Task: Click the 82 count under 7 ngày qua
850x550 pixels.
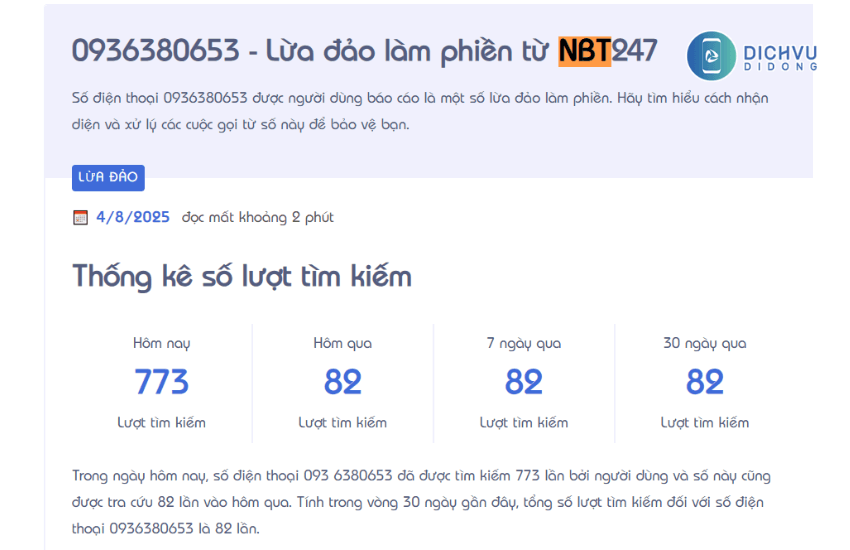Action: (524, 382)
